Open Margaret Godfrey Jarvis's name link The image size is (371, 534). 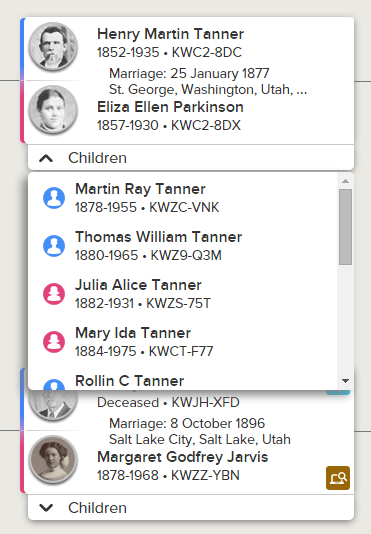[x=183, y=457]
